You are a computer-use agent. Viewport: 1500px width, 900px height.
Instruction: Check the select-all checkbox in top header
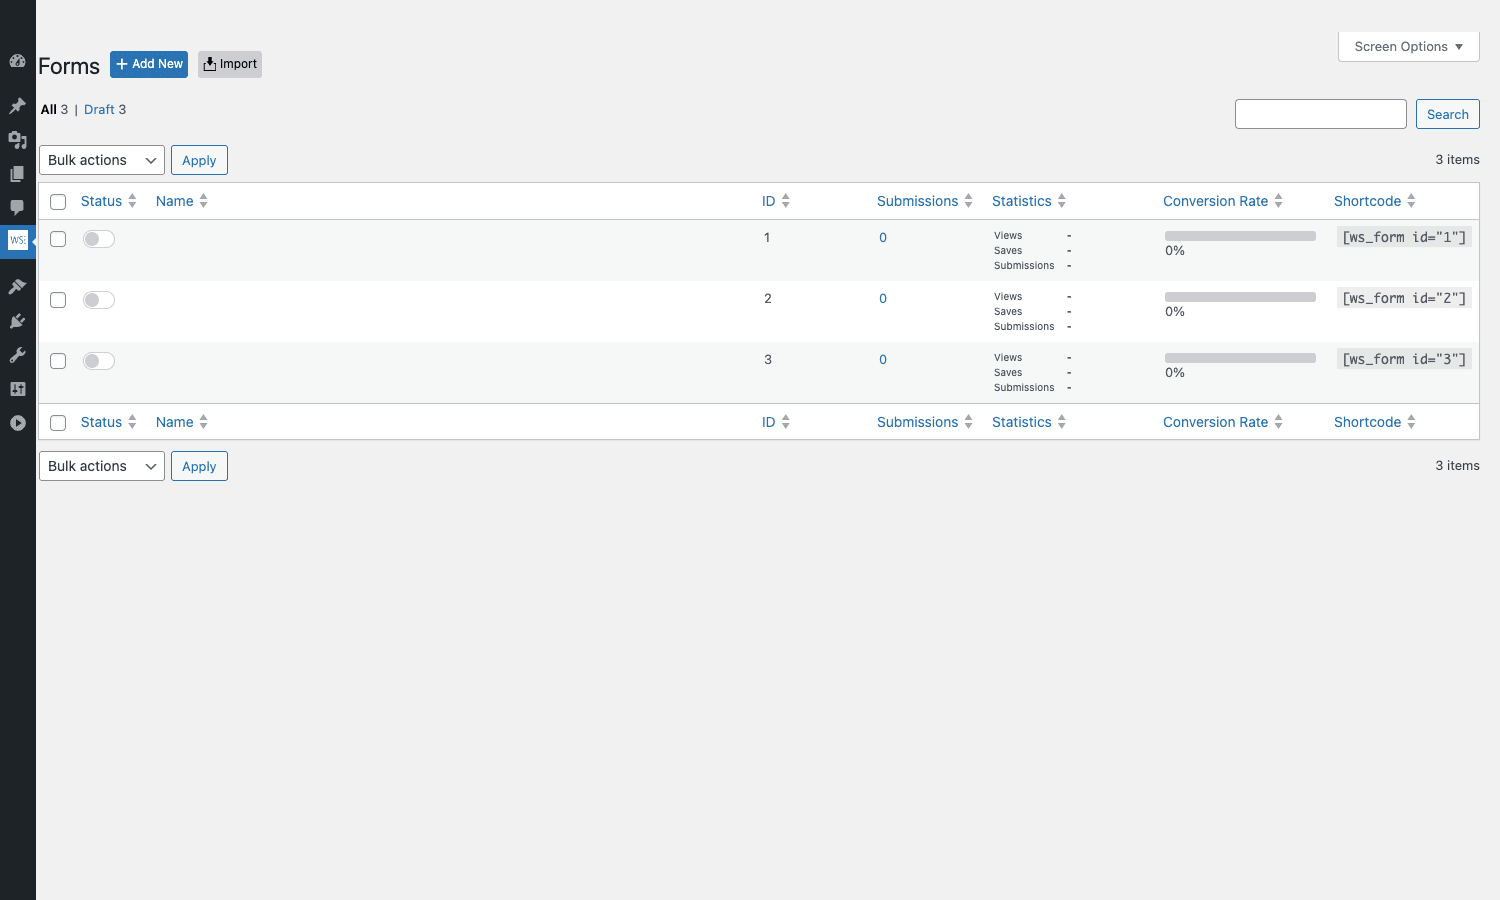coord(58,202)
